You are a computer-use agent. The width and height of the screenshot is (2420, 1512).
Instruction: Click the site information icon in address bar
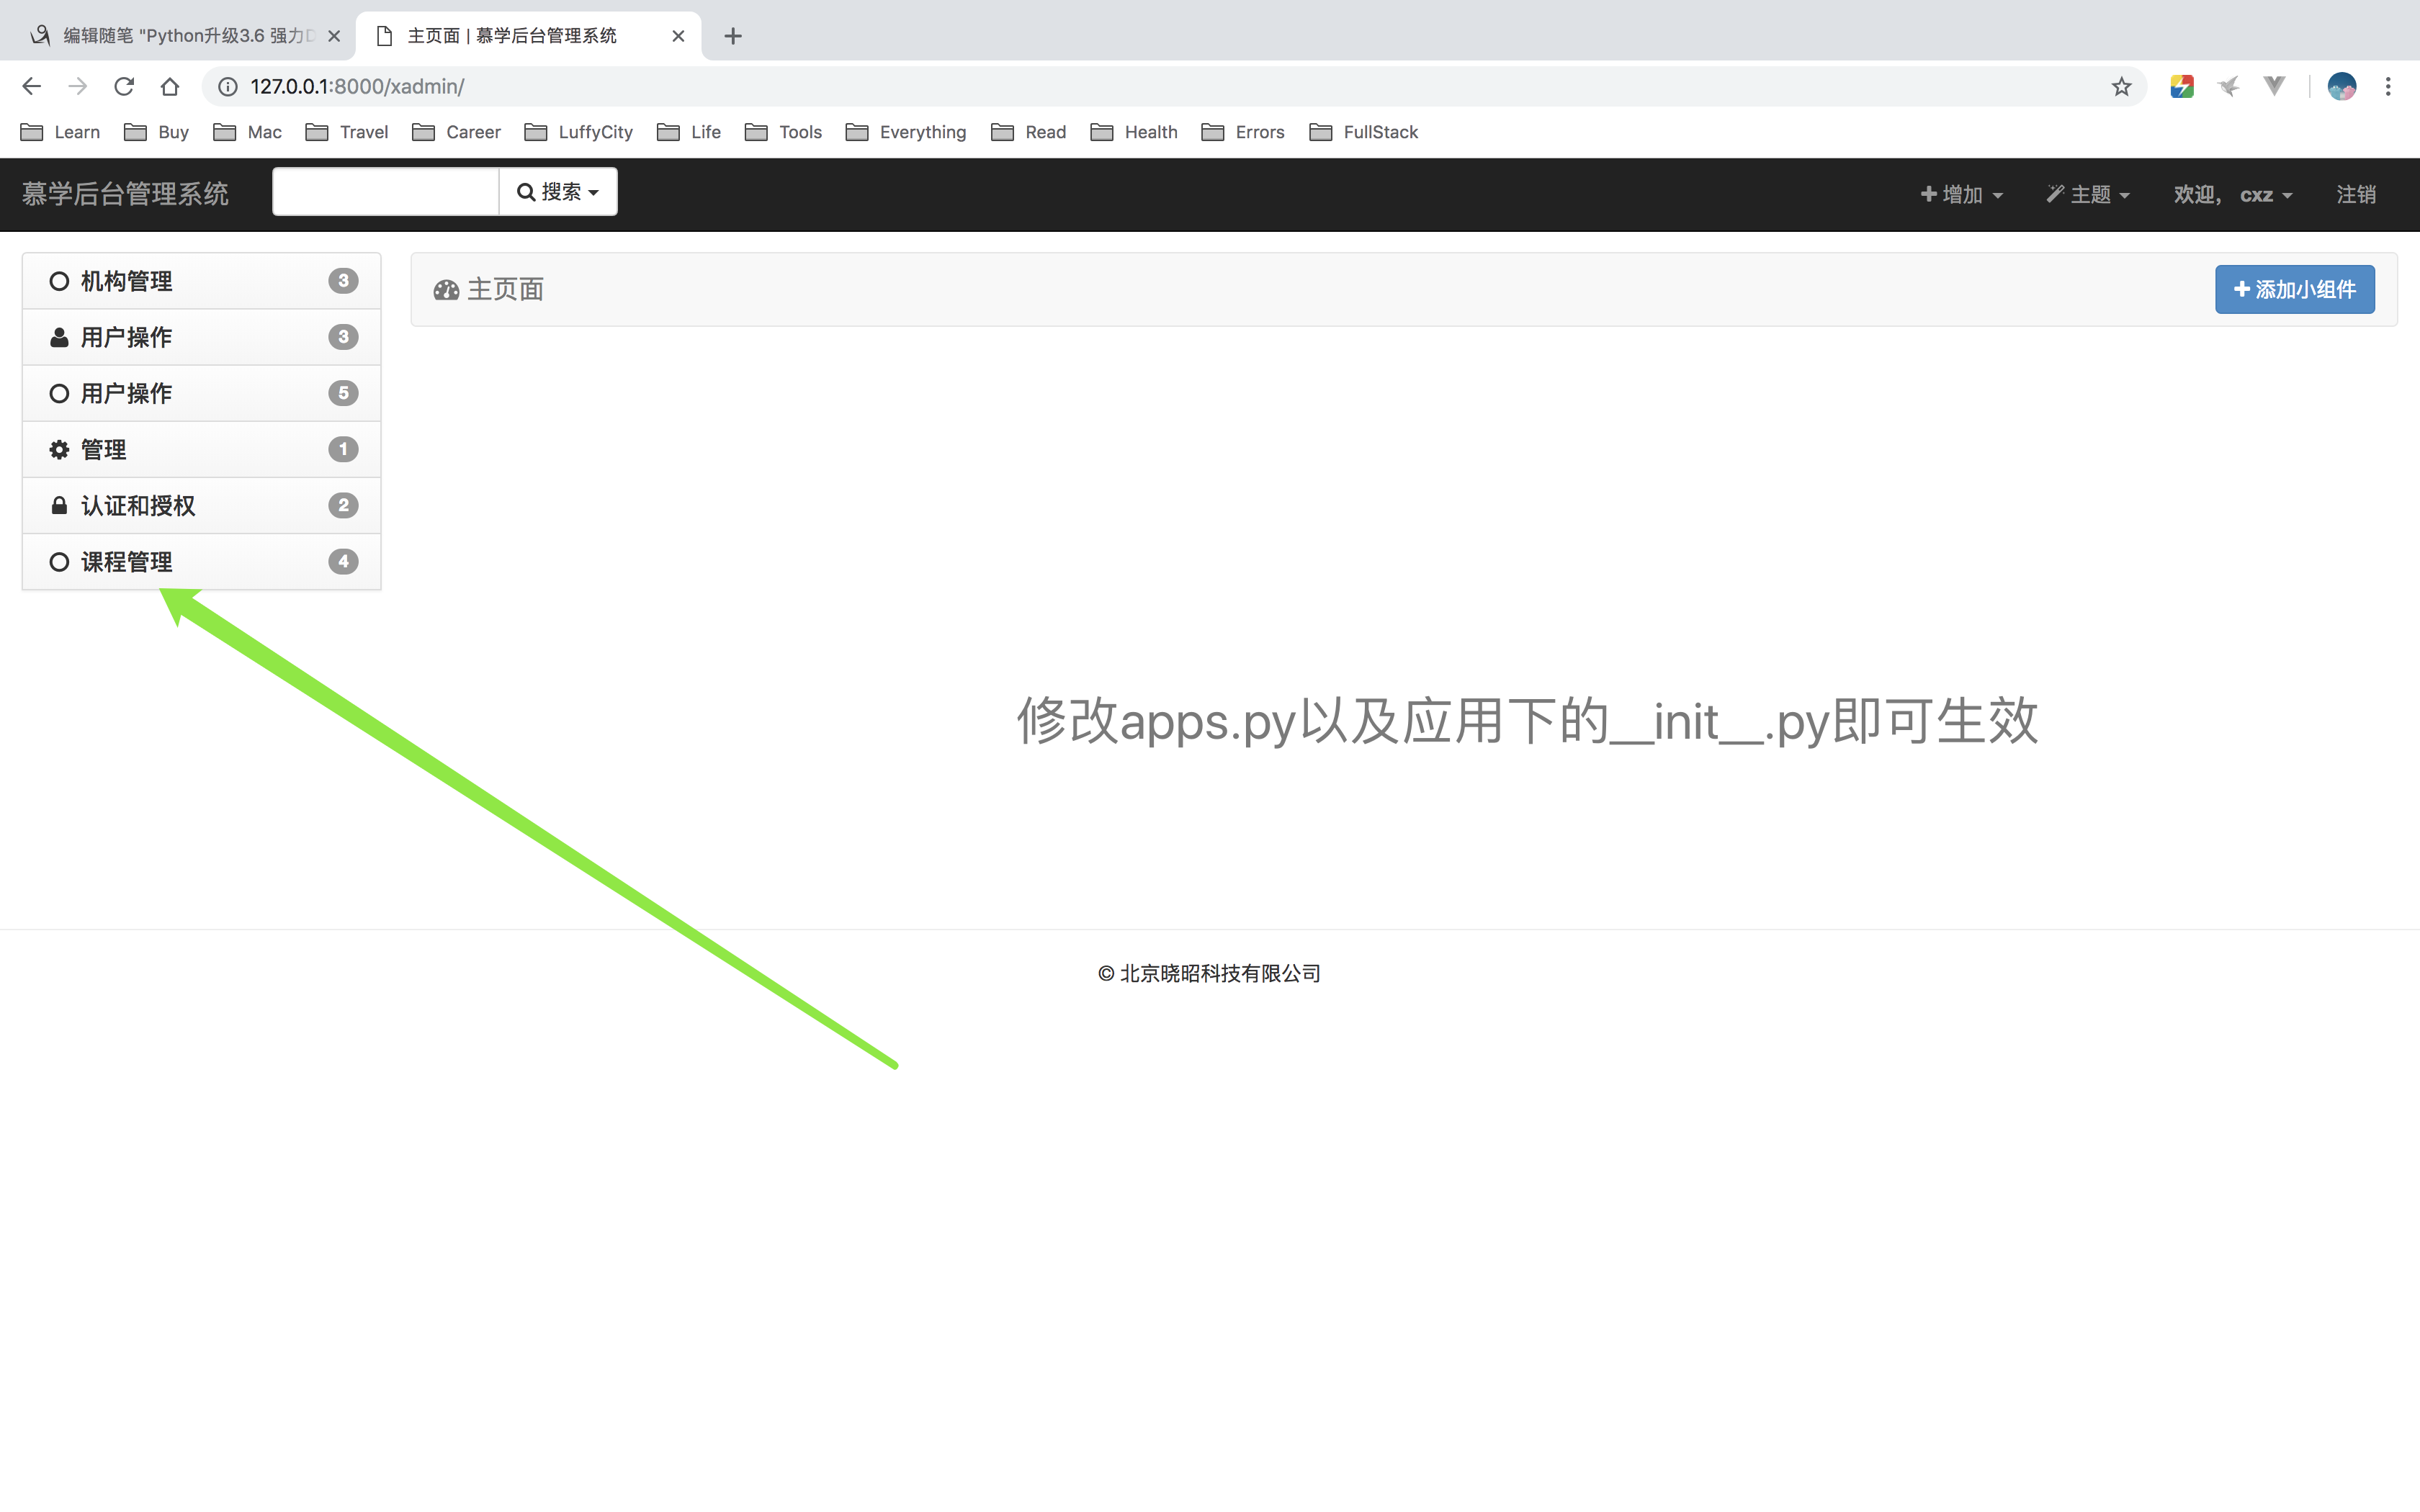pos(228,87)
